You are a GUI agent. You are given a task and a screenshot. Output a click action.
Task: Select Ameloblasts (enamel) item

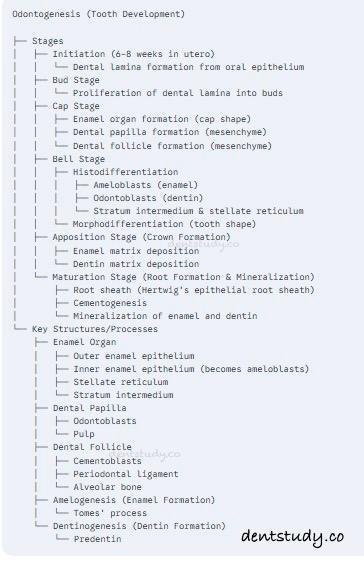(146, 185)
